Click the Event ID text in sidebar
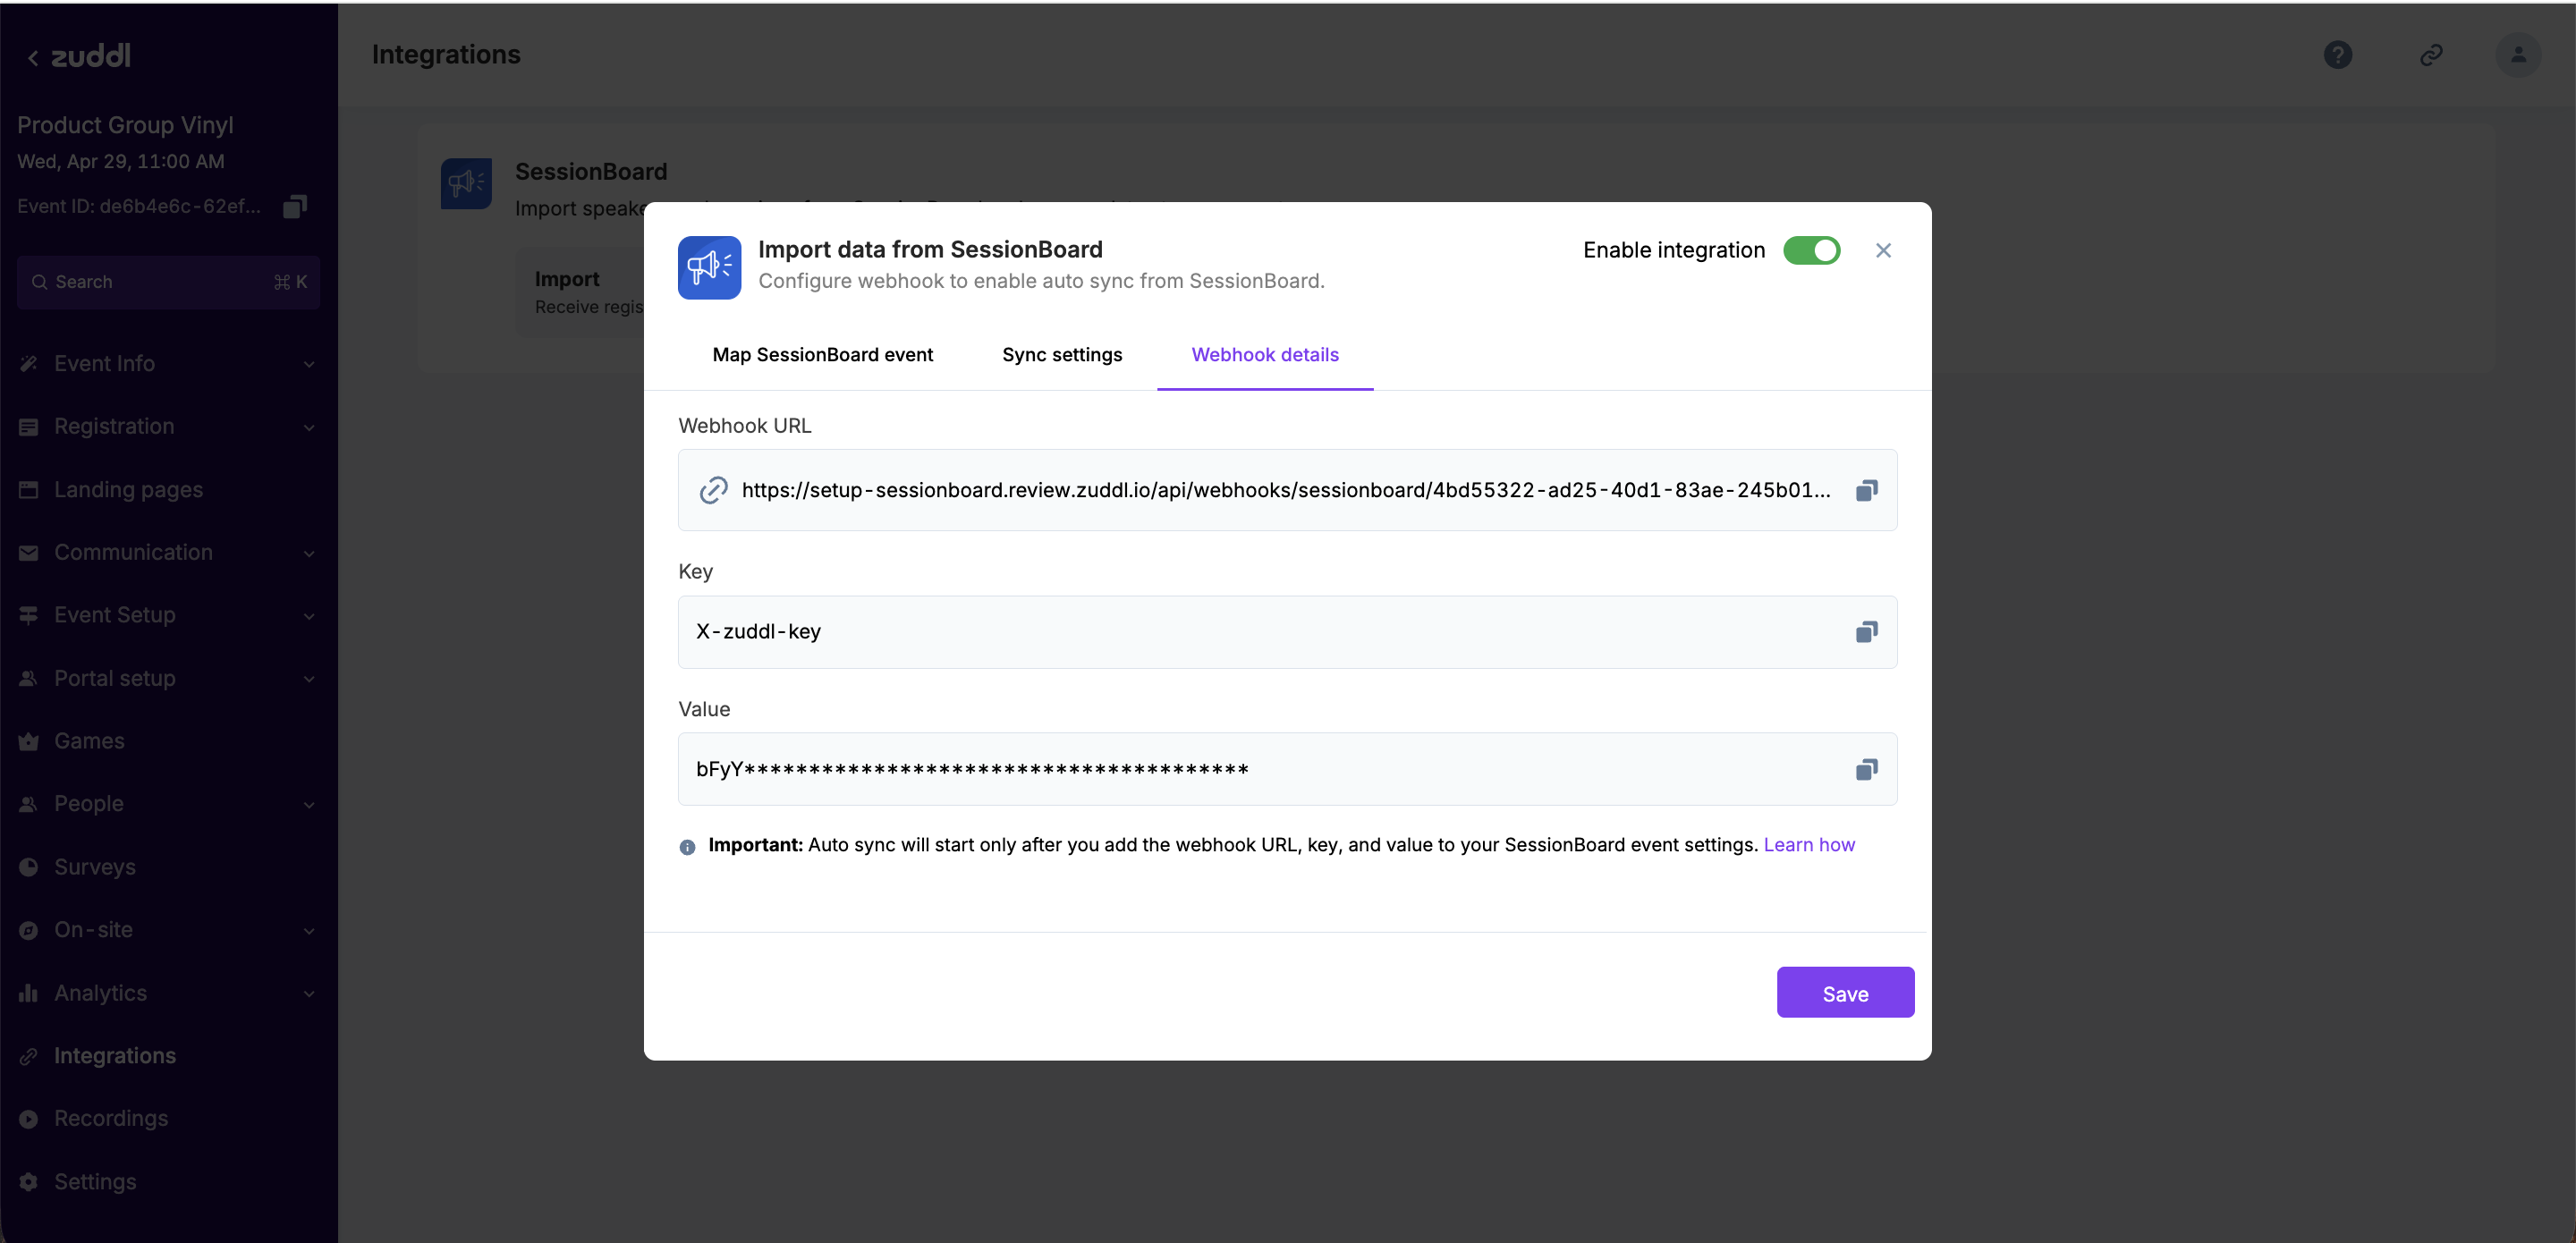 pos(139,207)
